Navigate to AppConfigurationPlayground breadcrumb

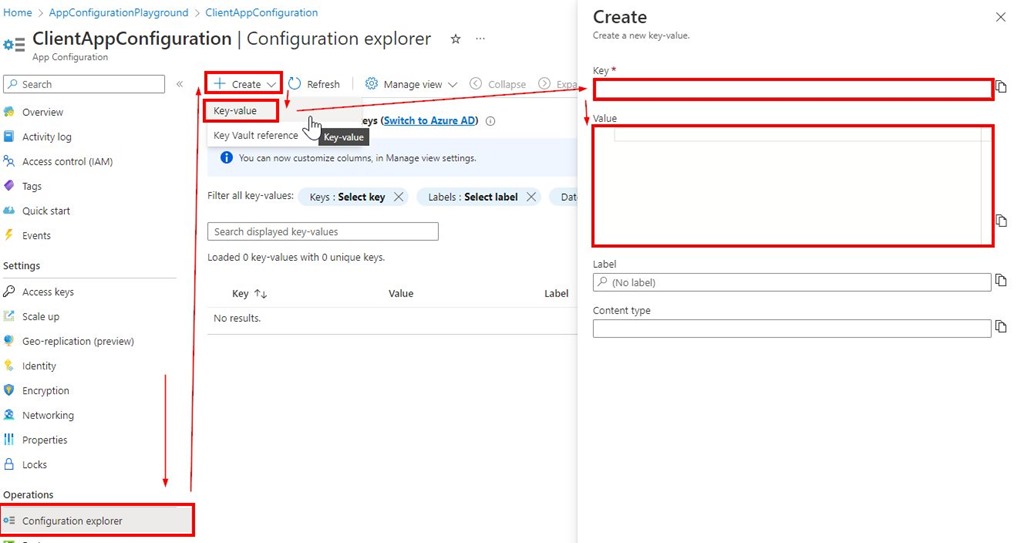pos(118,13)
